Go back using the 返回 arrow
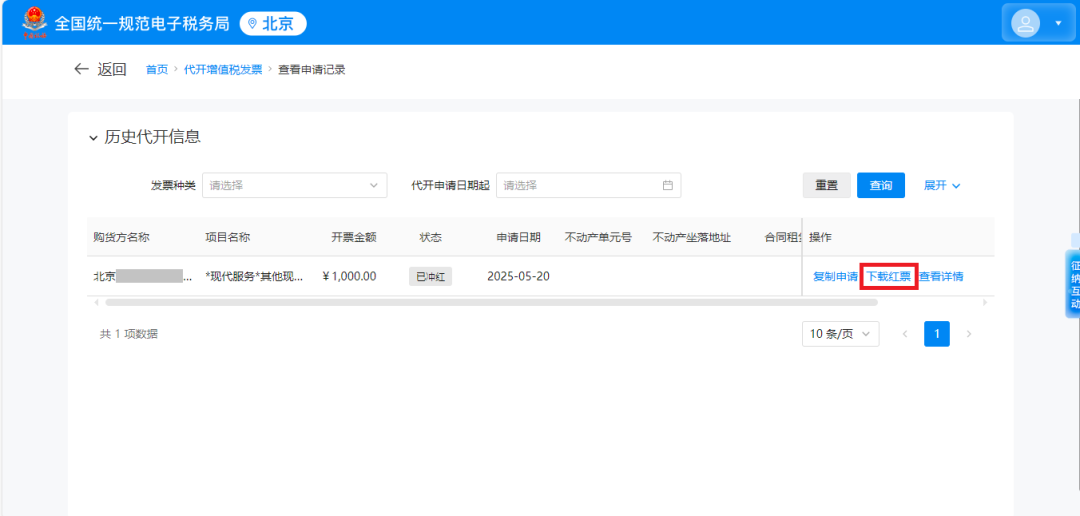 100,69
